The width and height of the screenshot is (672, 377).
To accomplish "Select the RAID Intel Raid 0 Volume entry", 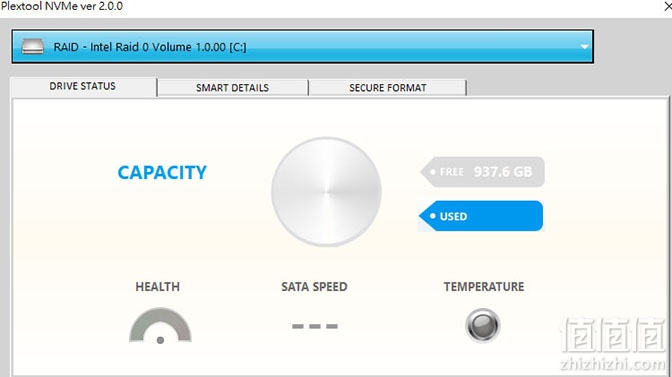I will click(x=150, y=47).
